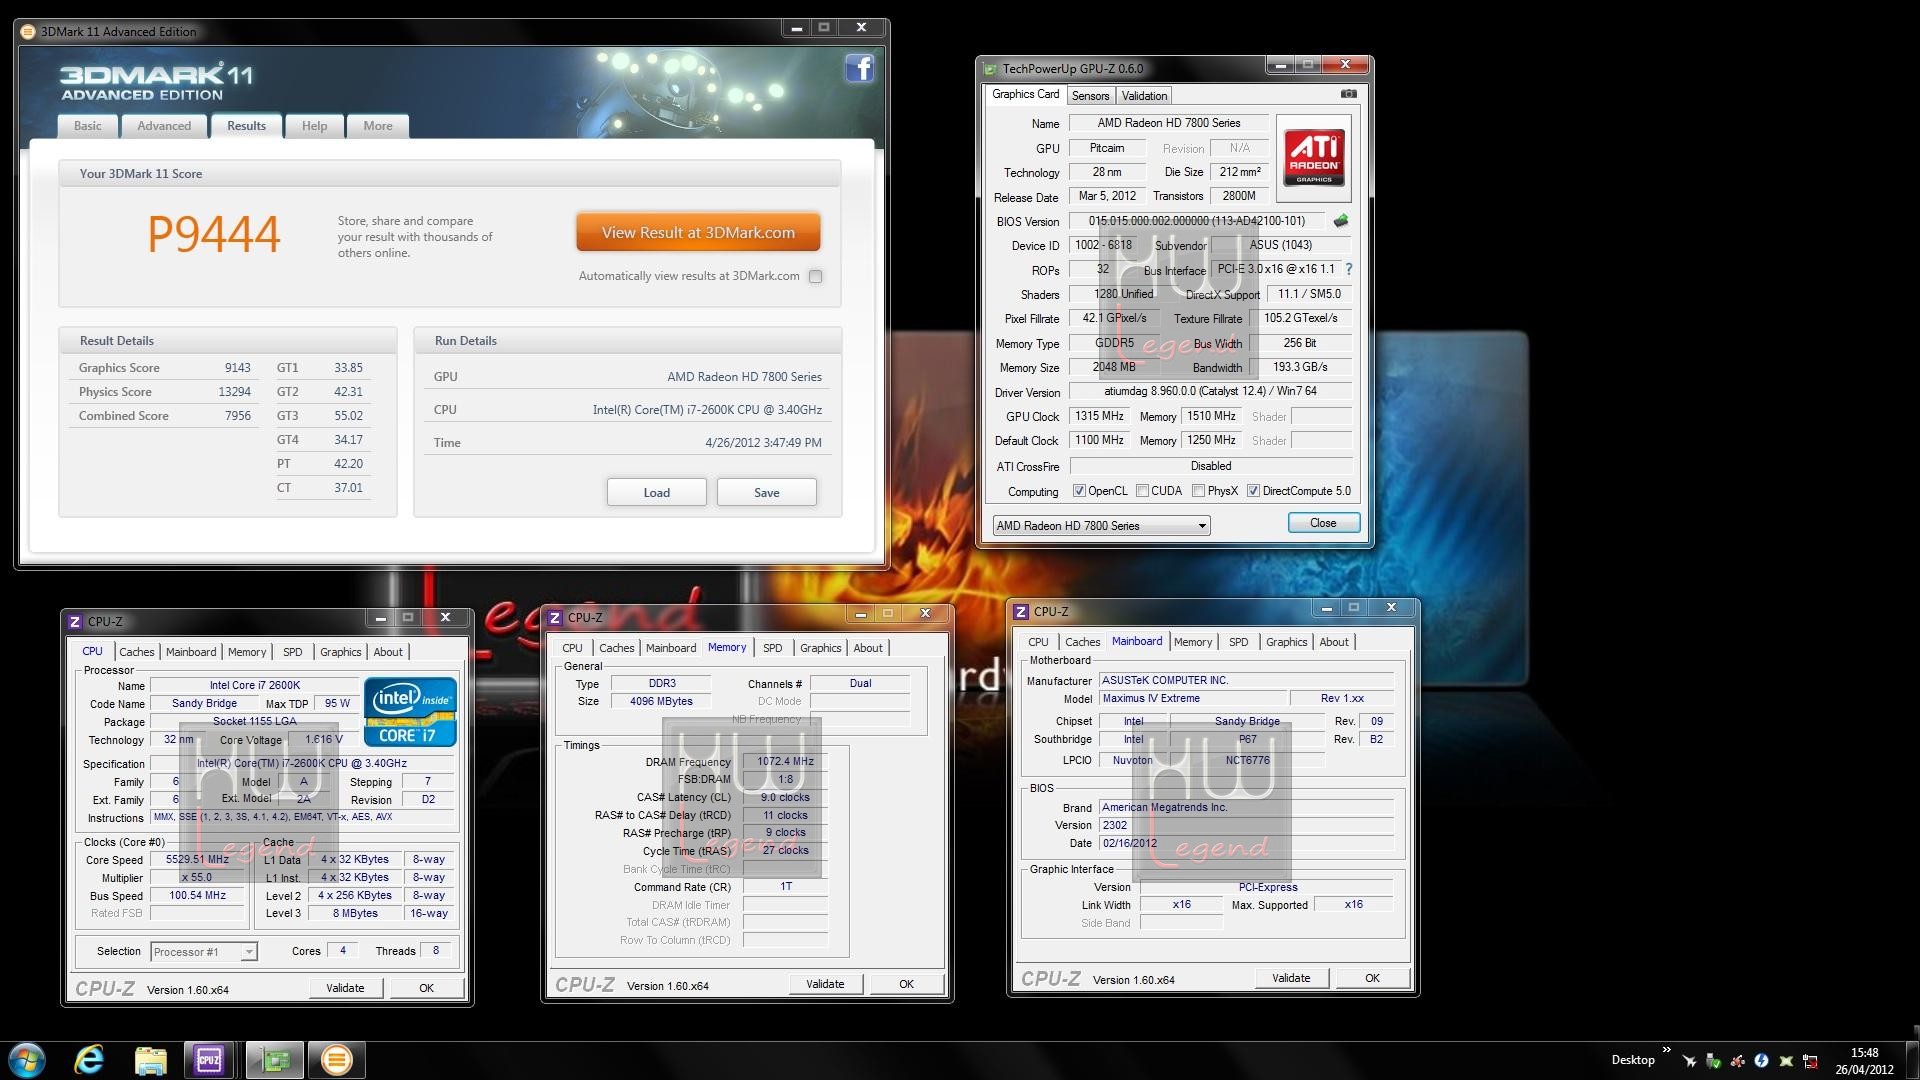1920x1080 pixels.
Task: Click the Combined Score 7956 value
Action: click(238, 416)
